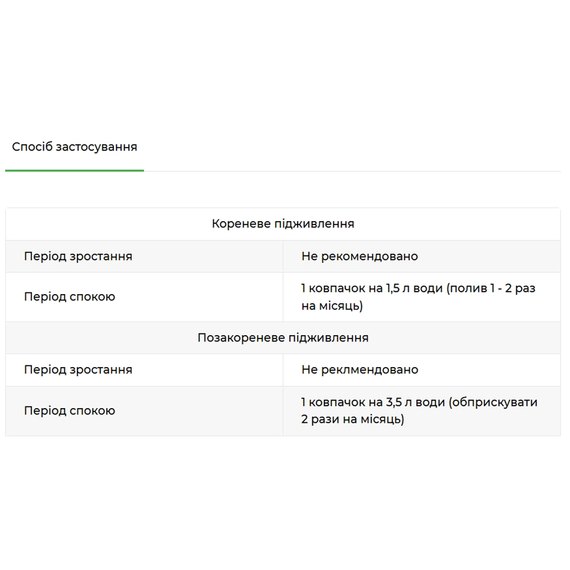Click Період зростання under Позакореневе підживлення
Screen dimensions: 570x570
coord(78,370)
